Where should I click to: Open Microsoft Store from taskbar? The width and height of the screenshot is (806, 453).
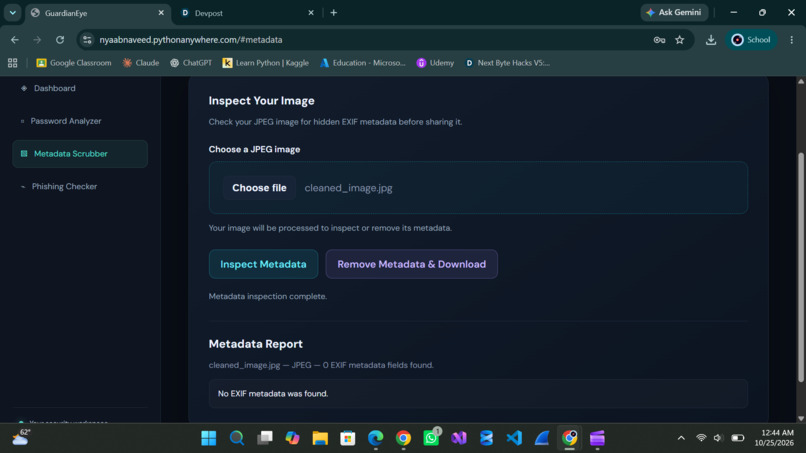[x=348, y=438]
